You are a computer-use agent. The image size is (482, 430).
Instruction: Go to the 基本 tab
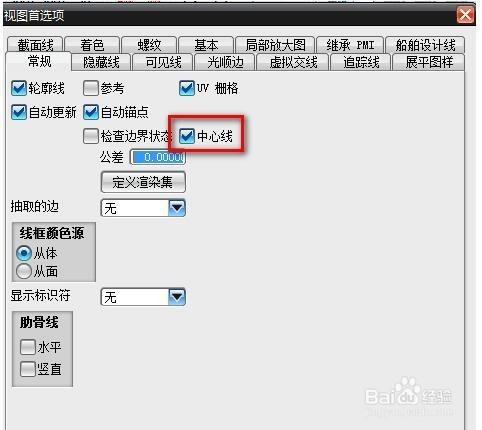tap(206, 45)
